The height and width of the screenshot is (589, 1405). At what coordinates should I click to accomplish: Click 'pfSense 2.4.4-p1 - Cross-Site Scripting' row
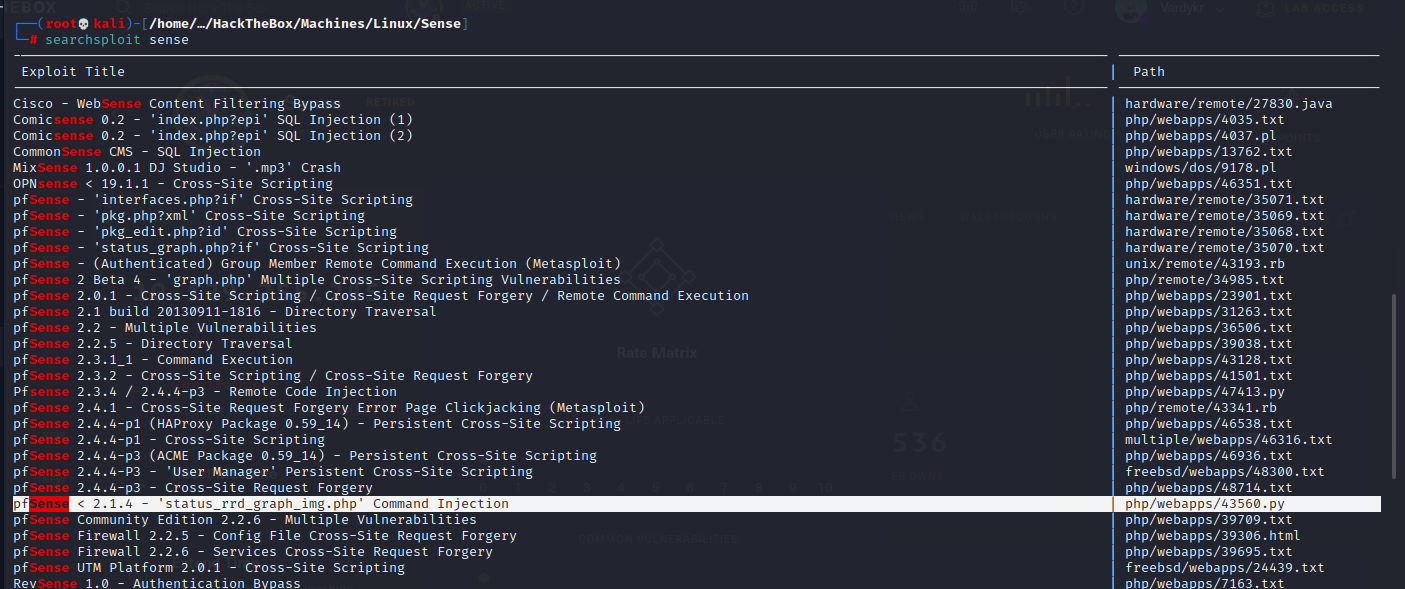pyautogui.click(x=169, y=440)
